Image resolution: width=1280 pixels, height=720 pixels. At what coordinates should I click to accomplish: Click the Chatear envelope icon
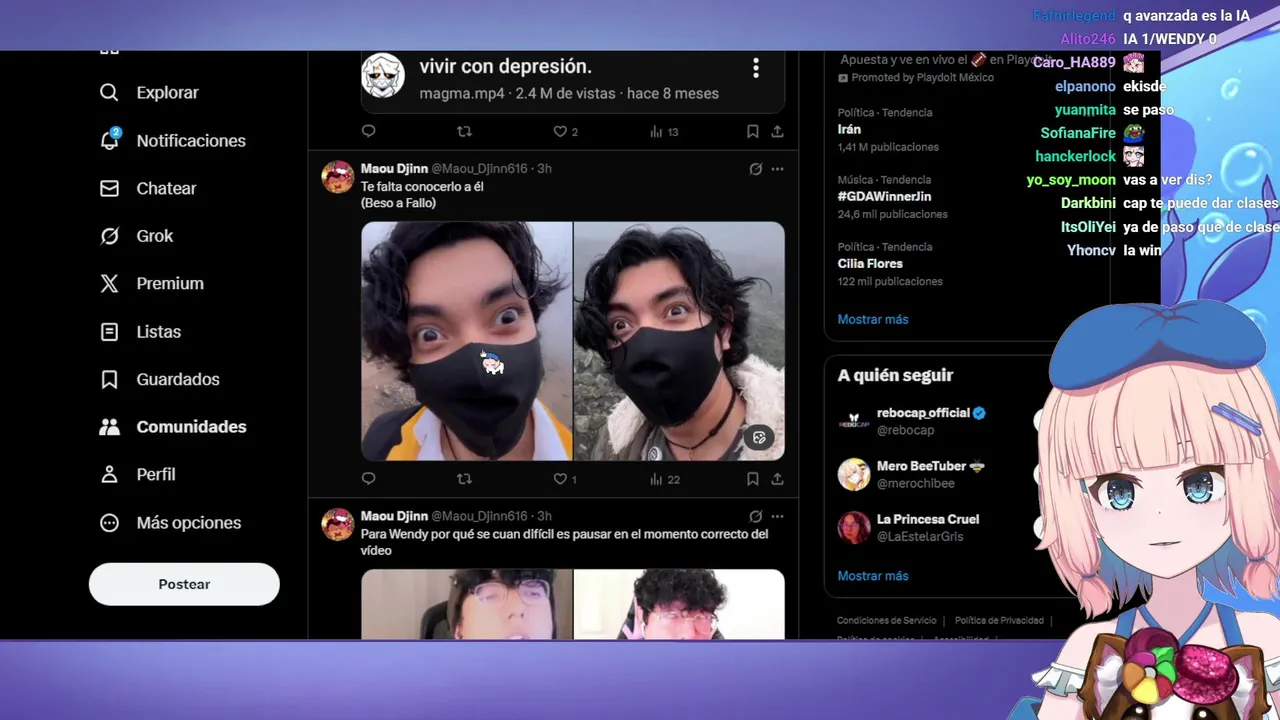point(109,188)
